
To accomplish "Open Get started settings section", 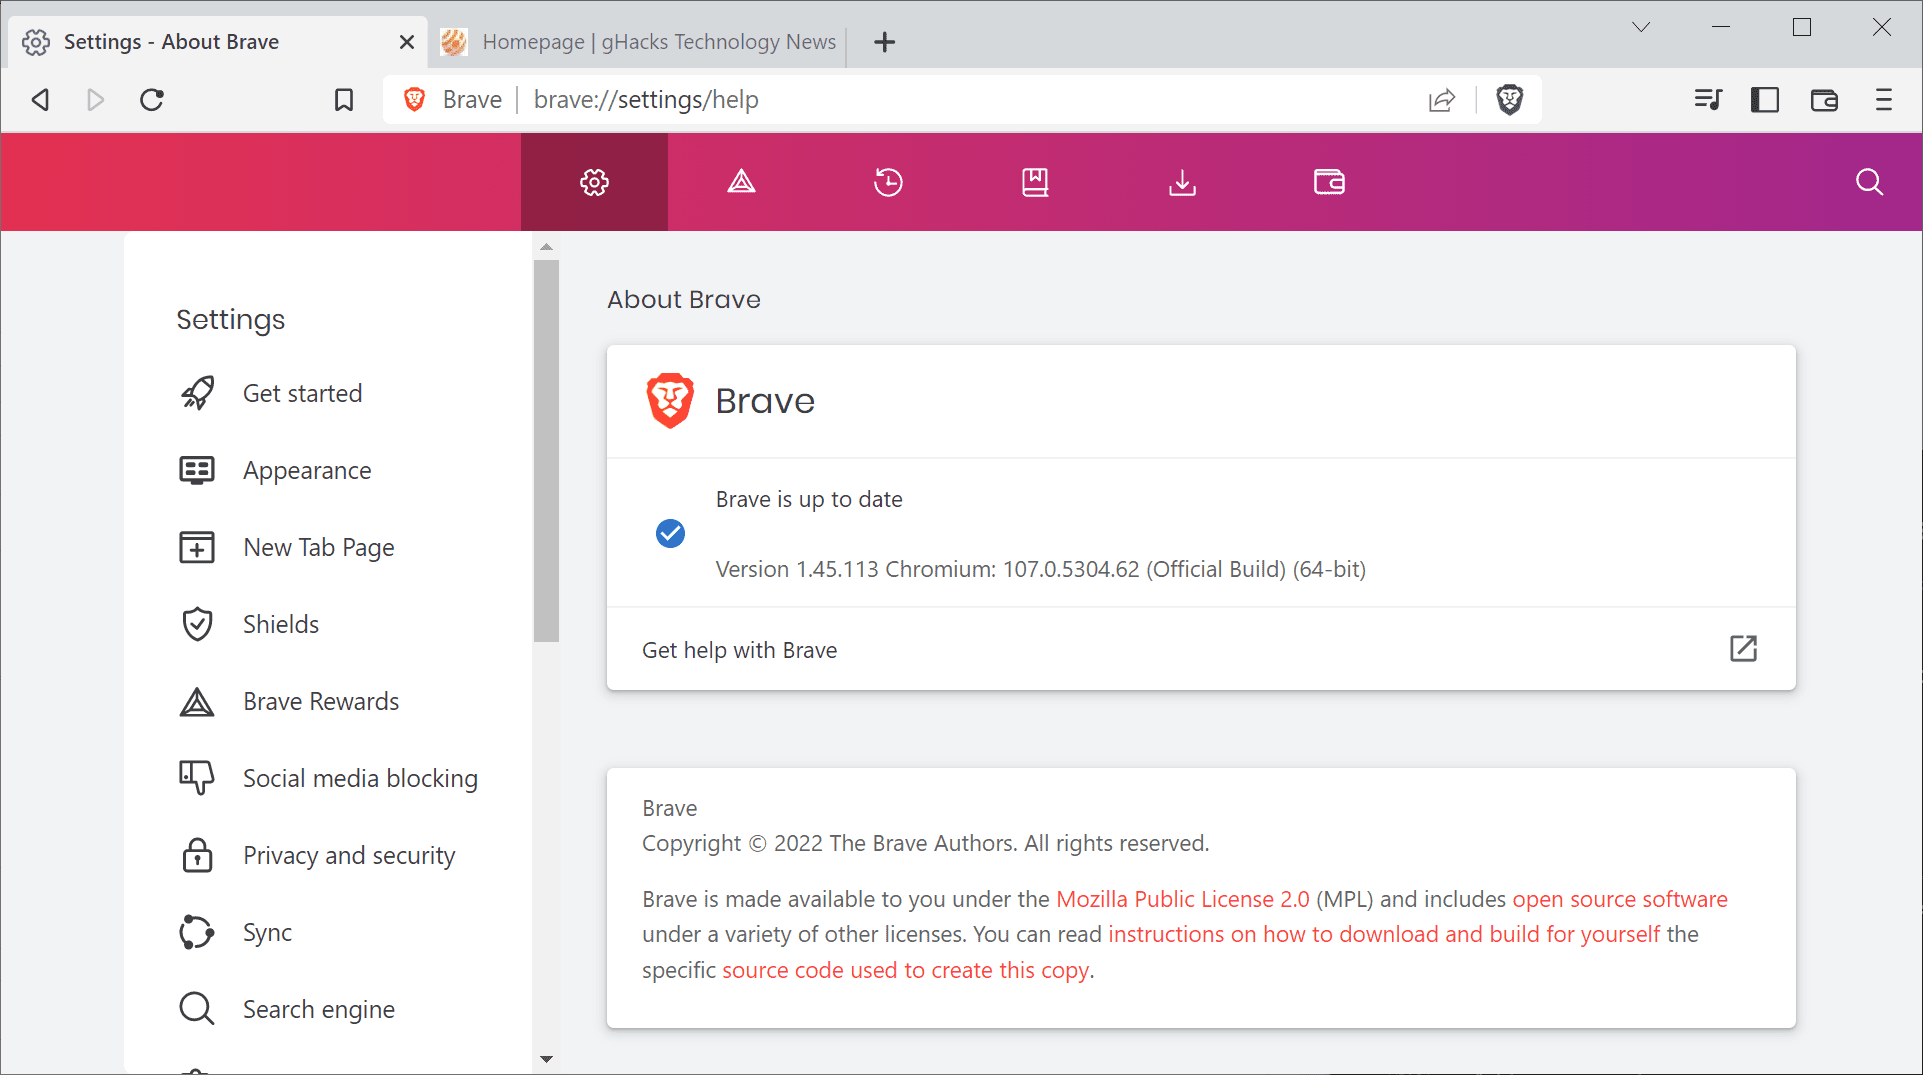I will coord(302,393).
